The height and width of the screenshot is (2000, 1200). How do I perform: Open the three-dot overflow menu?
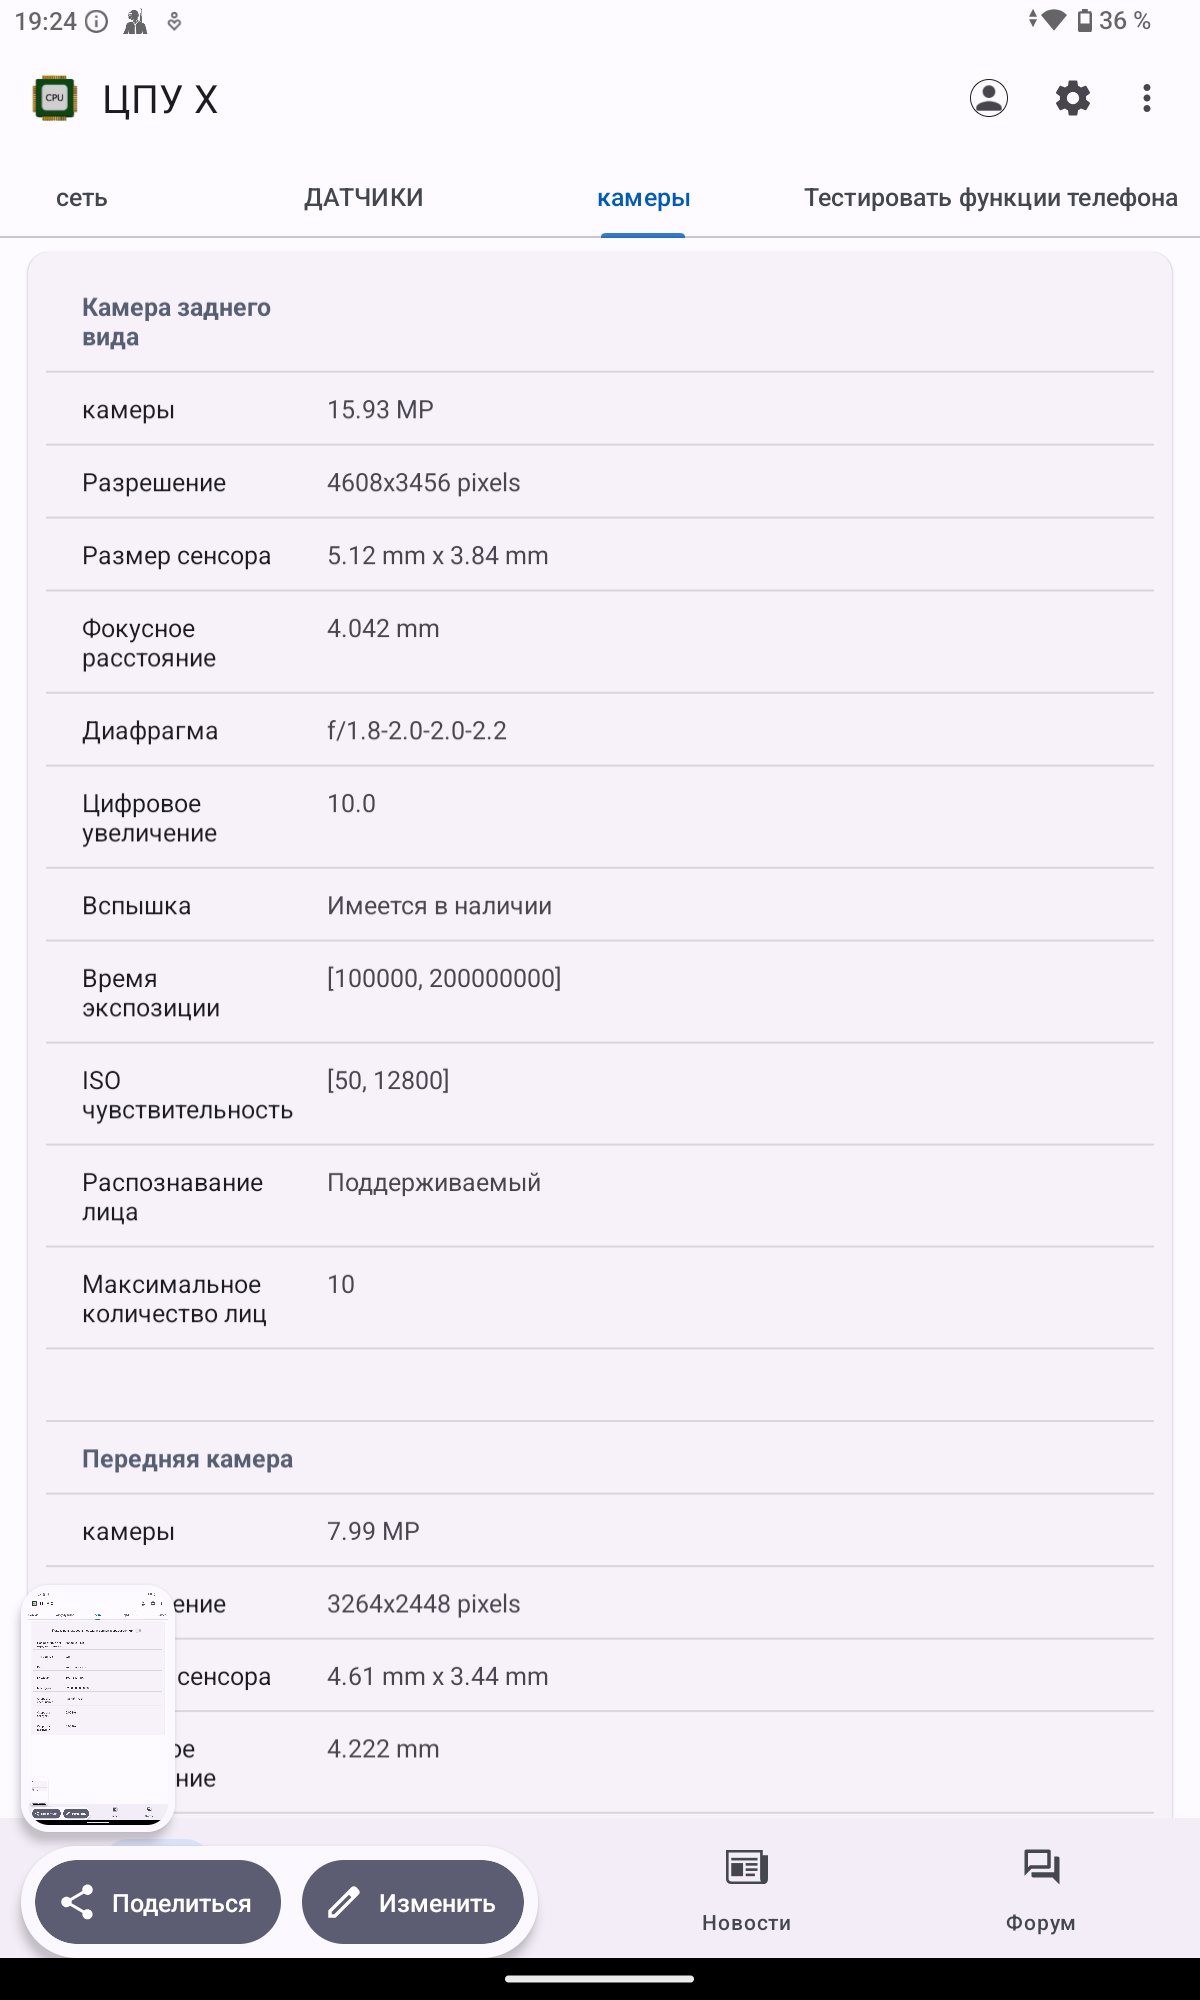click(1146, 98)
